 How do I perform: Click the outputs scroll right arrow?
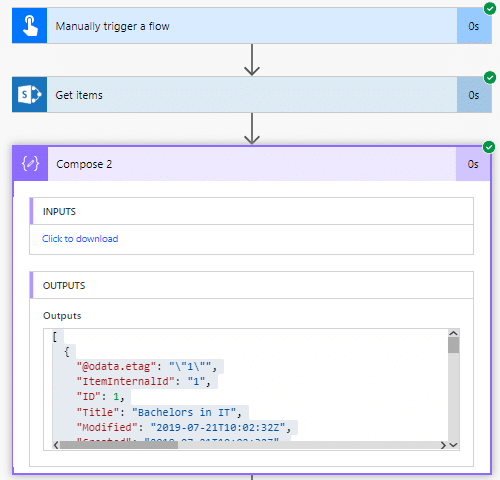(443, 445)
